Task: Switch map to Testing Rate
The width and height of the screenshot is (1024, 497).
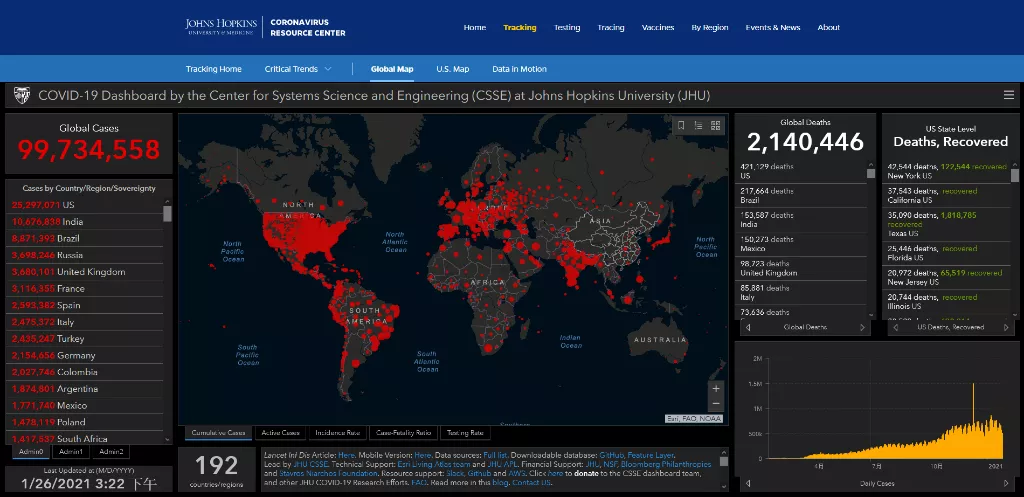Action: [x=464, y=432]
